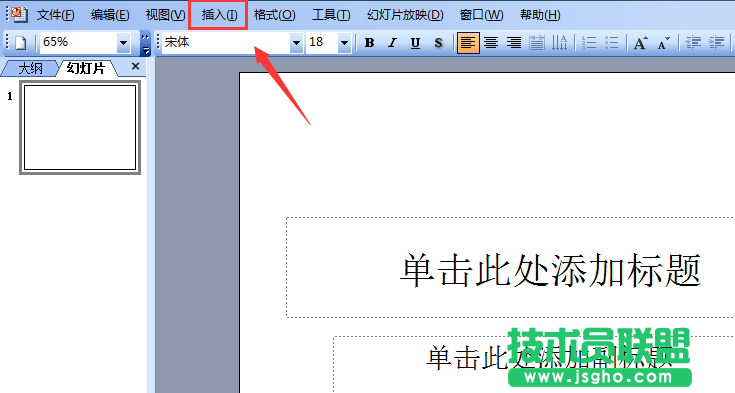
Task: Close the slides pane
Action: 135,67
